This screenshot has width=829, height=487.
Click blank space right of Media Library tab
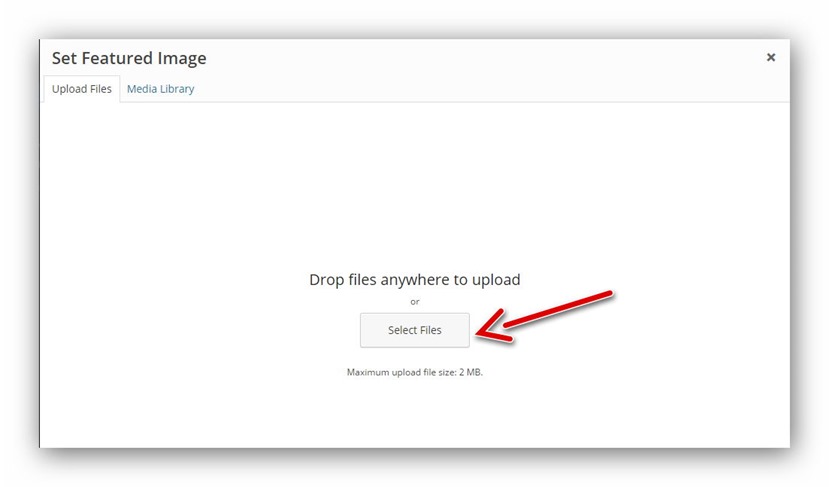450,89
